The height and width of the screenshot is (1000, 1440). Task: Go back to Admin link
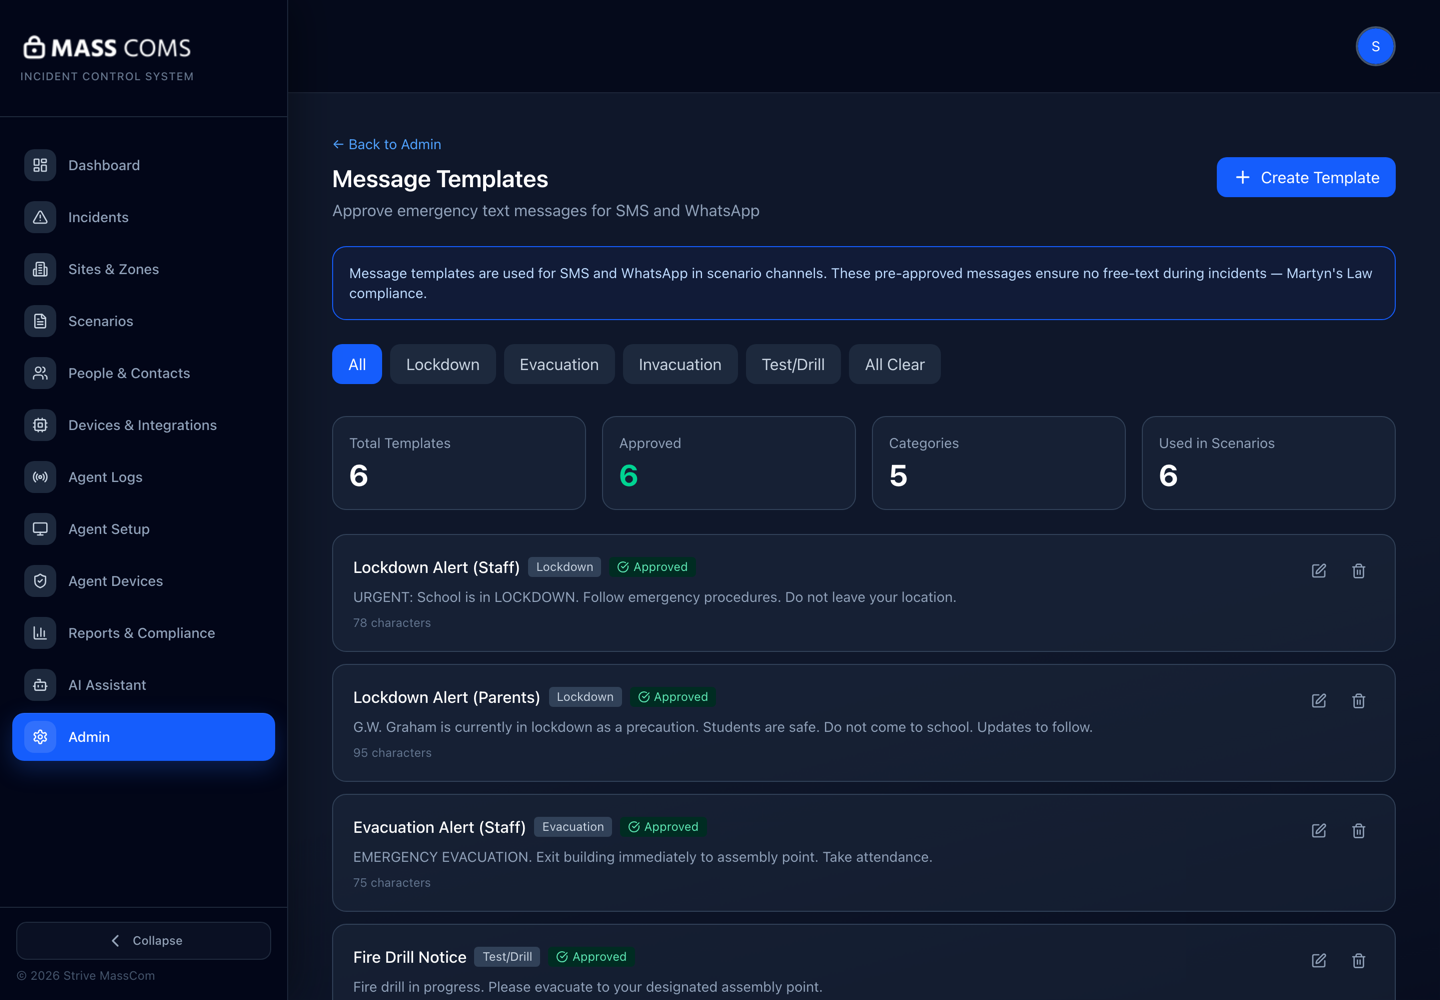pos(387,144)
